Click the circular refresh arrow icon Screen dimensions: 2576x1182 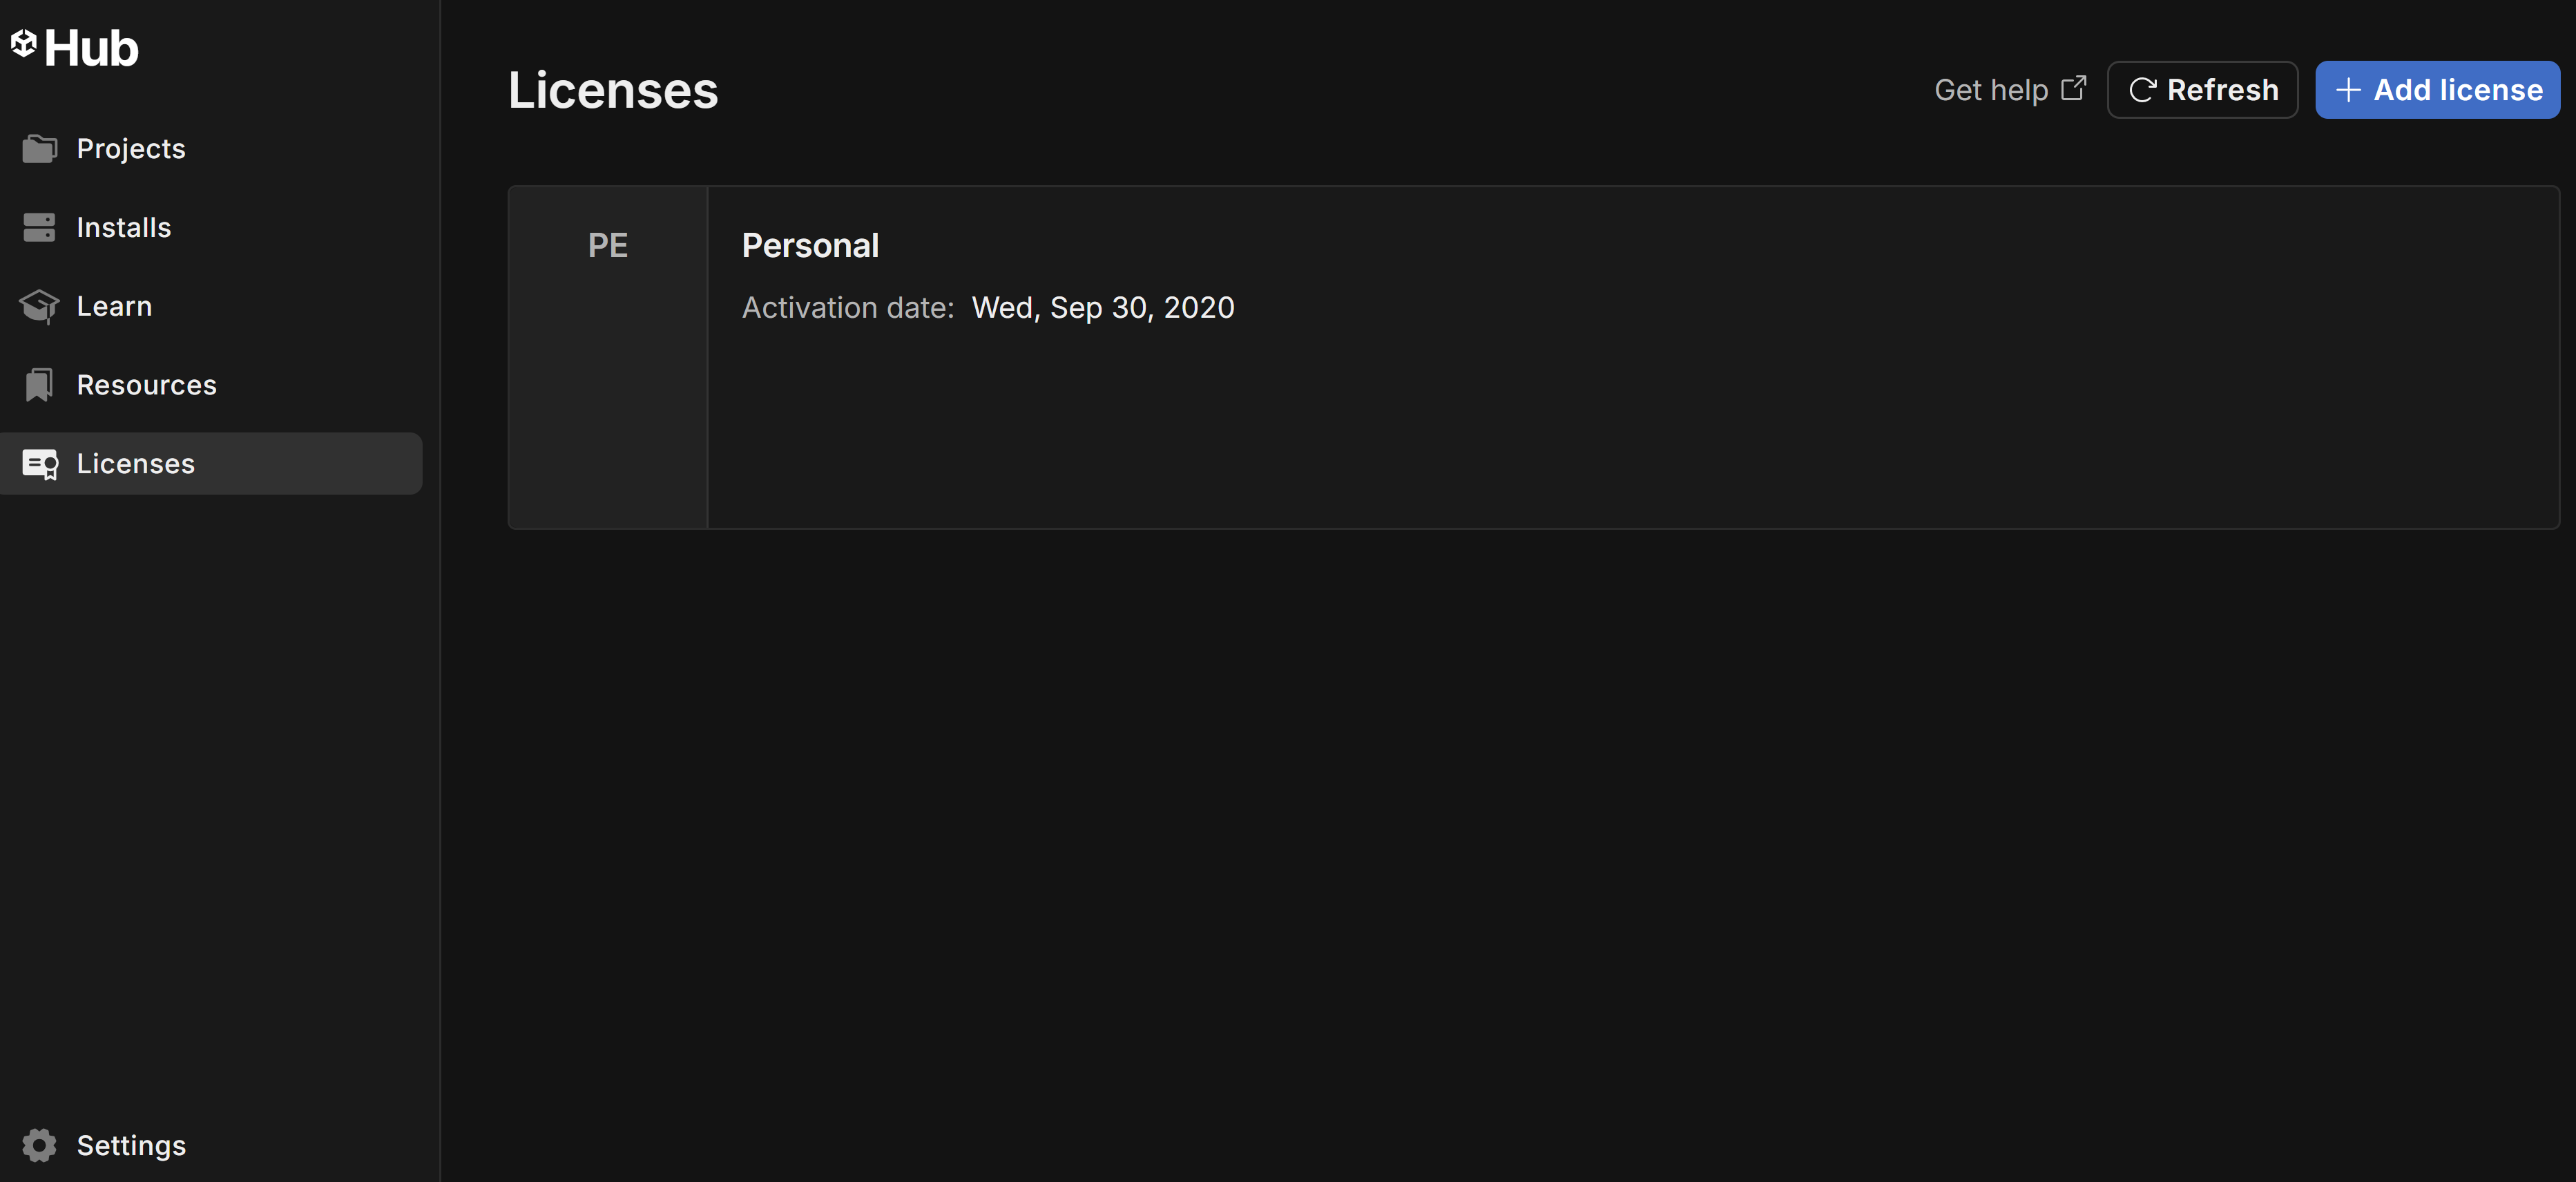pos(2144,89)
